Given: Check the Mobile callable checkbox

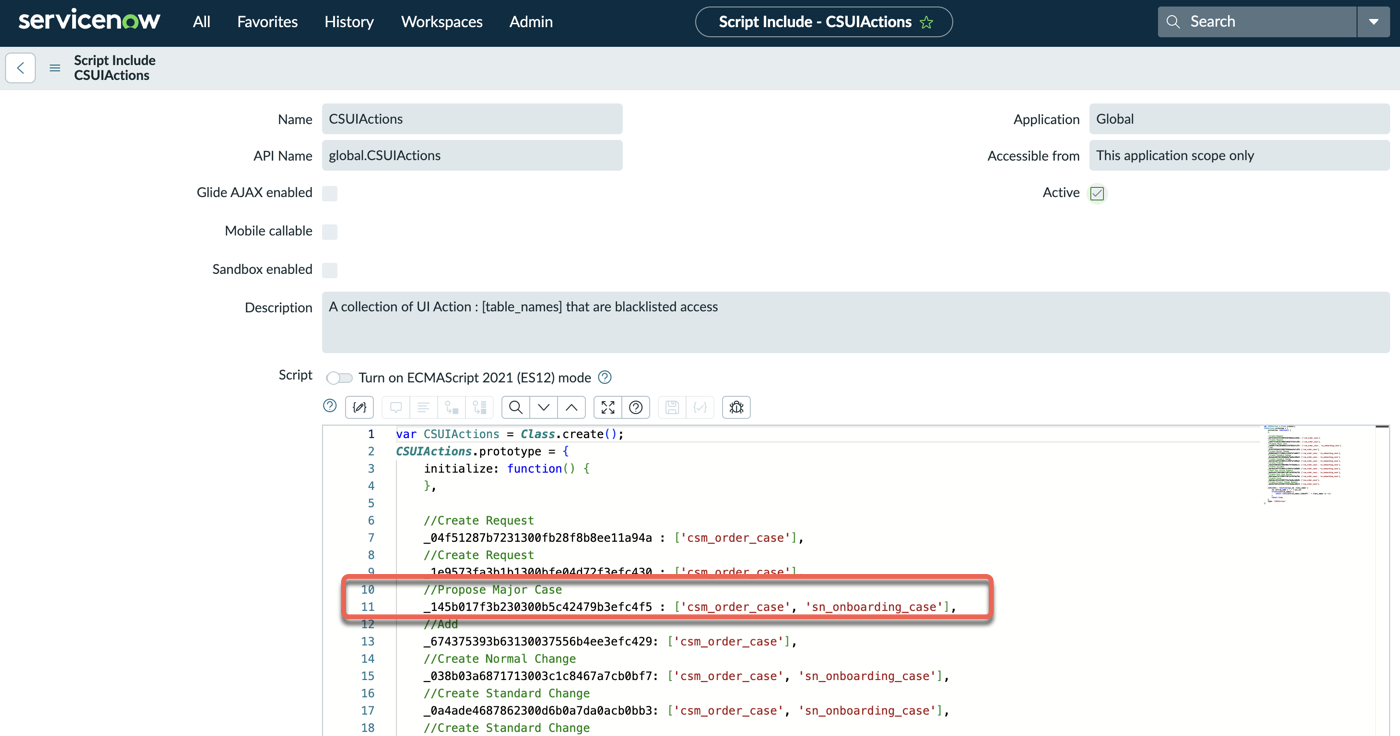Looking at the screenshot, I should 330,231.
